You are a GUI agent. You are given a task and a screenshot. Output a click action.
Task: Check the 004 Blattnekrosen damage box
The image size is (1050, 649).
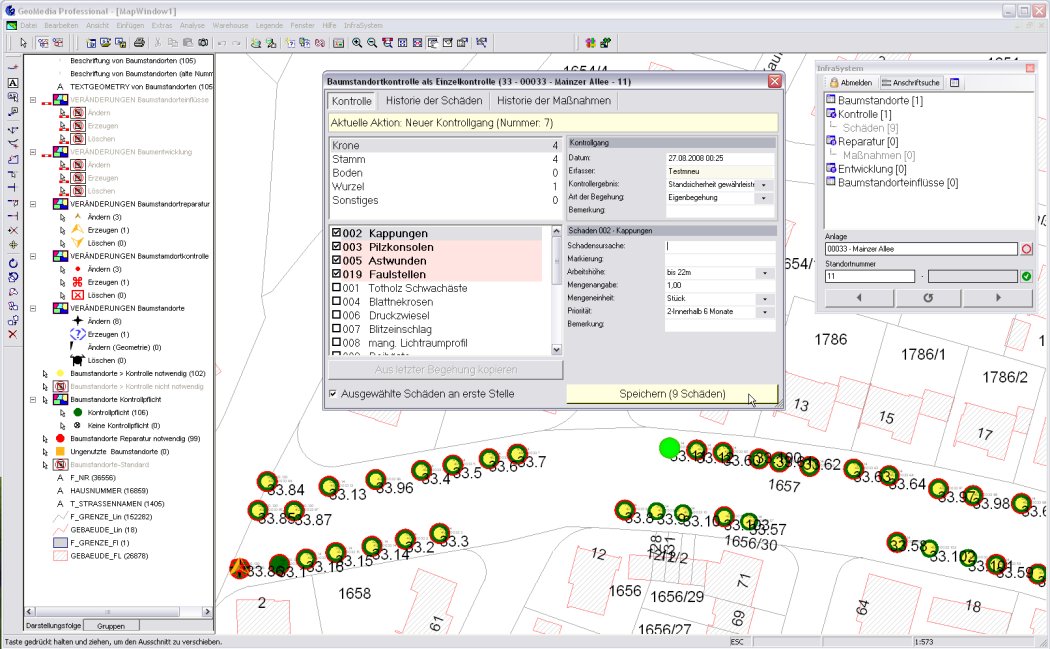337,301
